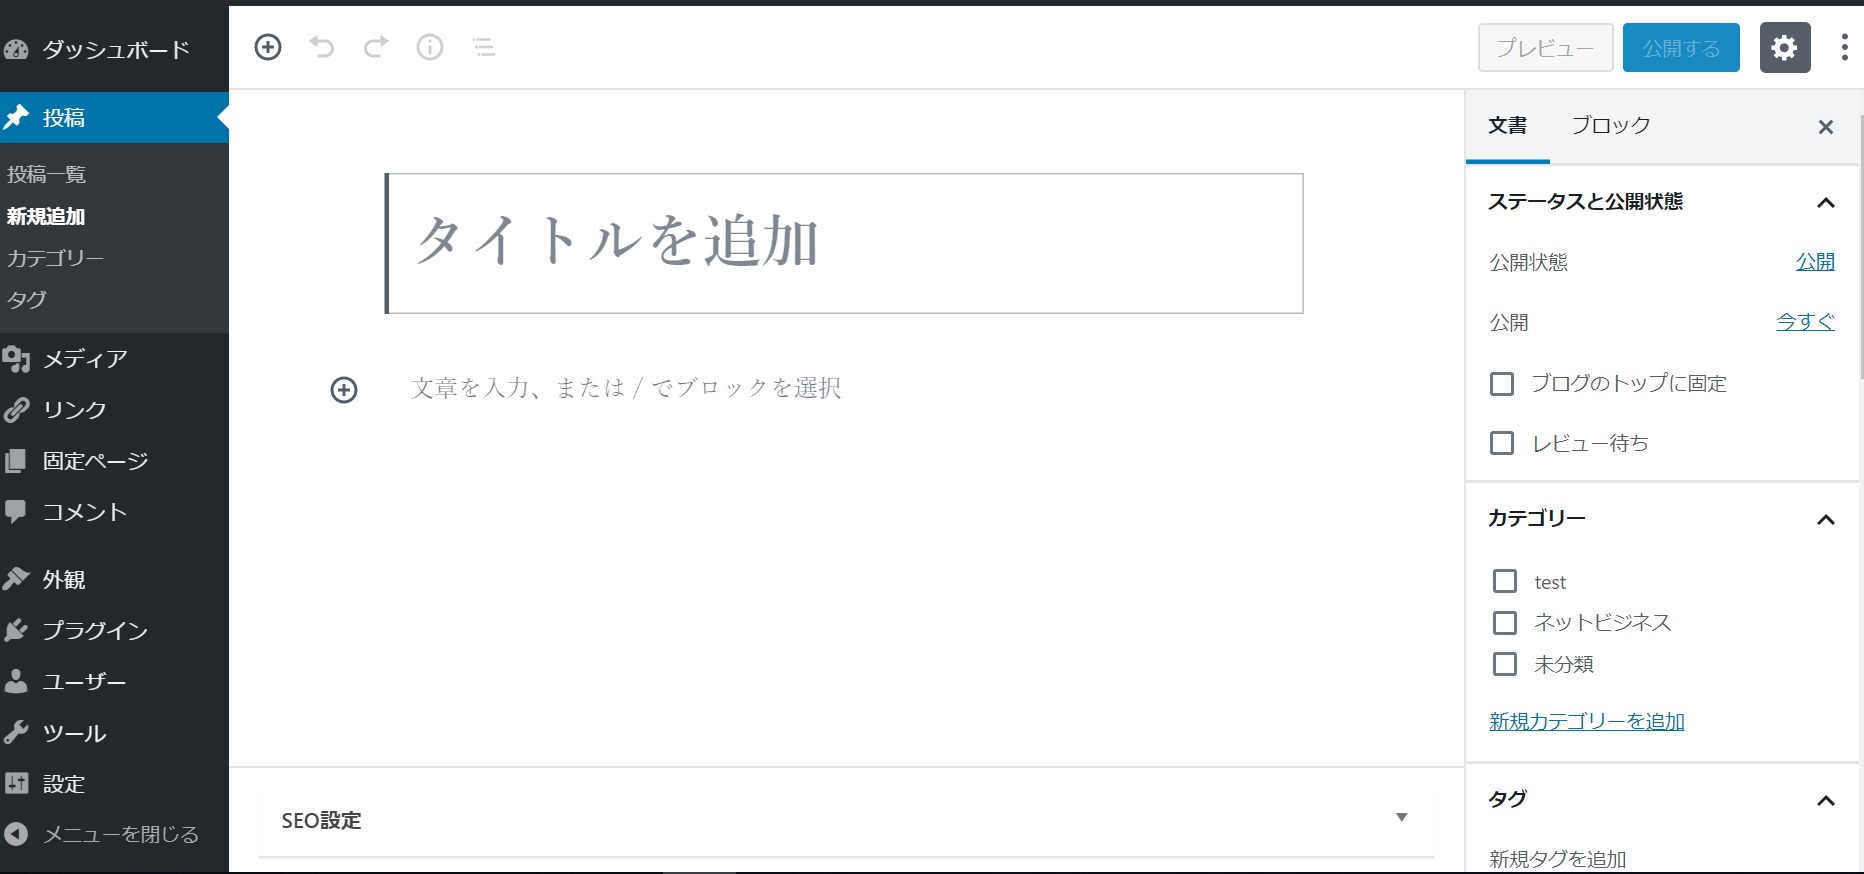Click the inline add block plus icon
The height and width of the screenshot is (874, 1864).
(x=344, y=390)
